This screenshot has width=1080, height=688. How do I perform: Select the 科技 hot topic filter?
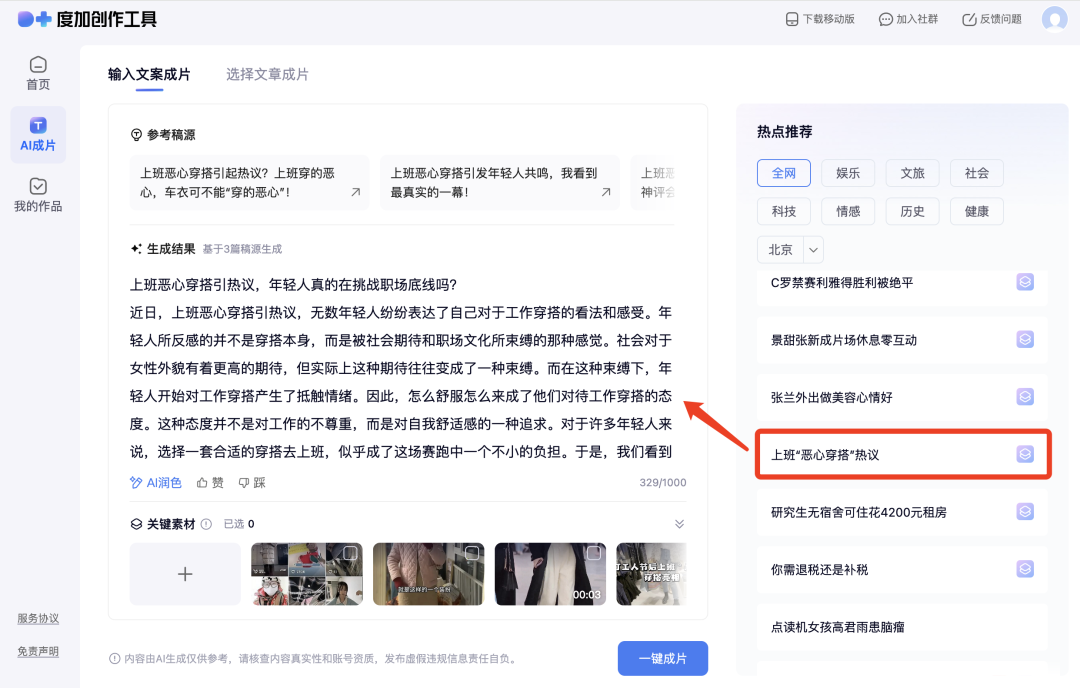(x=783, y=211)
